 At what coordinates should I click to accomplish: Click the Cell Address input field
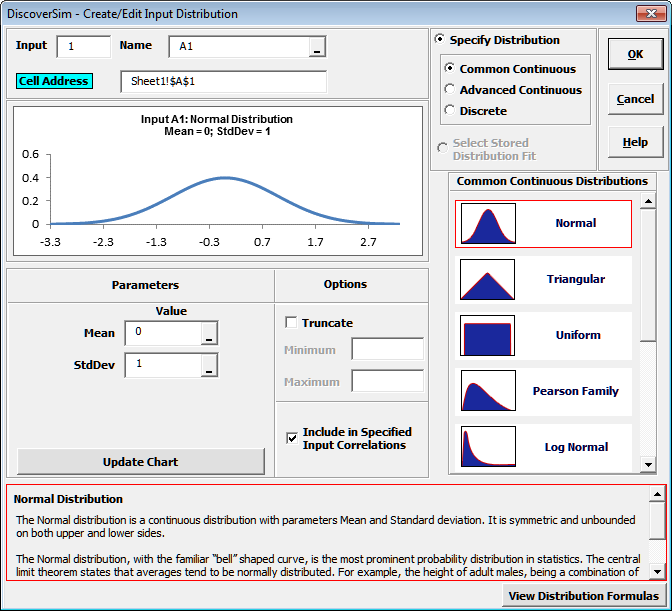[x=223, y=82]
